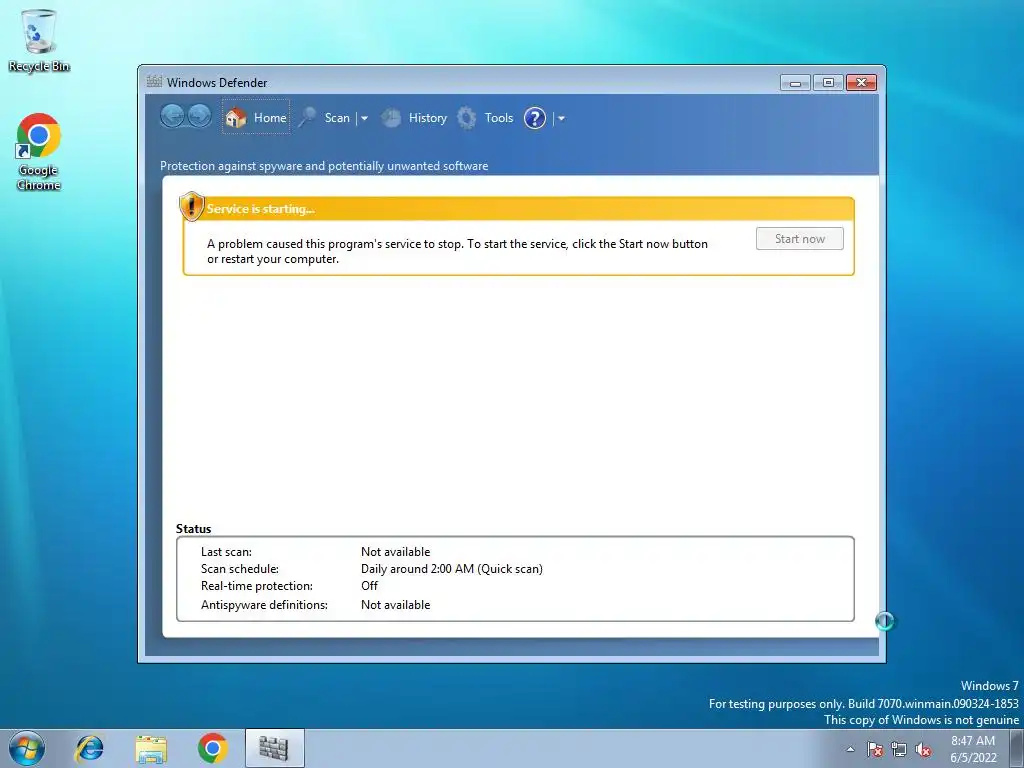Show hidden tray icons arrow

(850, 750)
